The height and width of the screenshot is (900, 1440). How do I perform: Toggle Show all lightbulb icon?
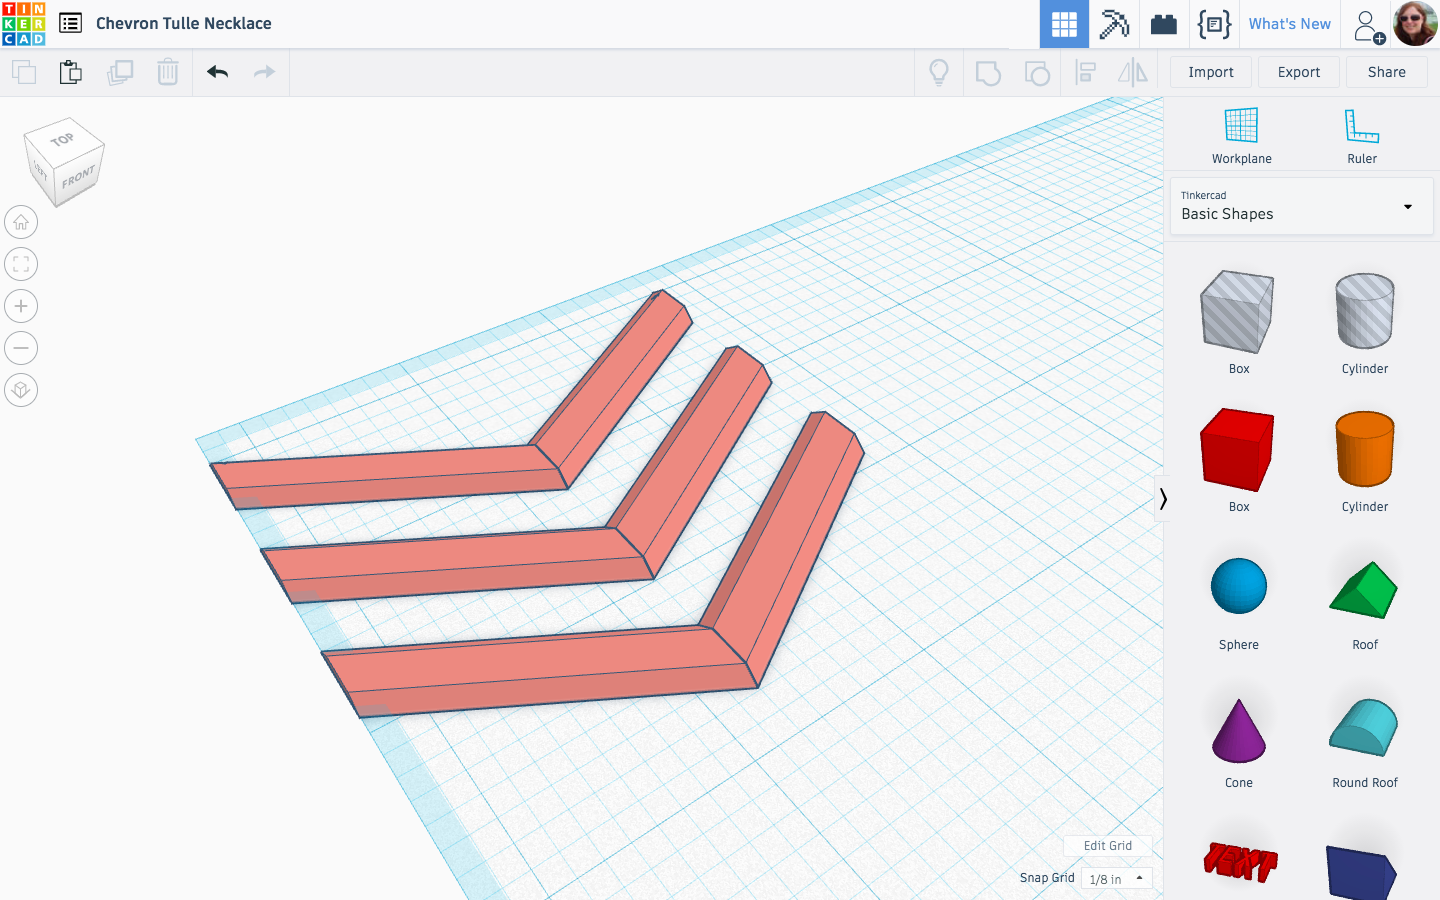pos(939,72)
